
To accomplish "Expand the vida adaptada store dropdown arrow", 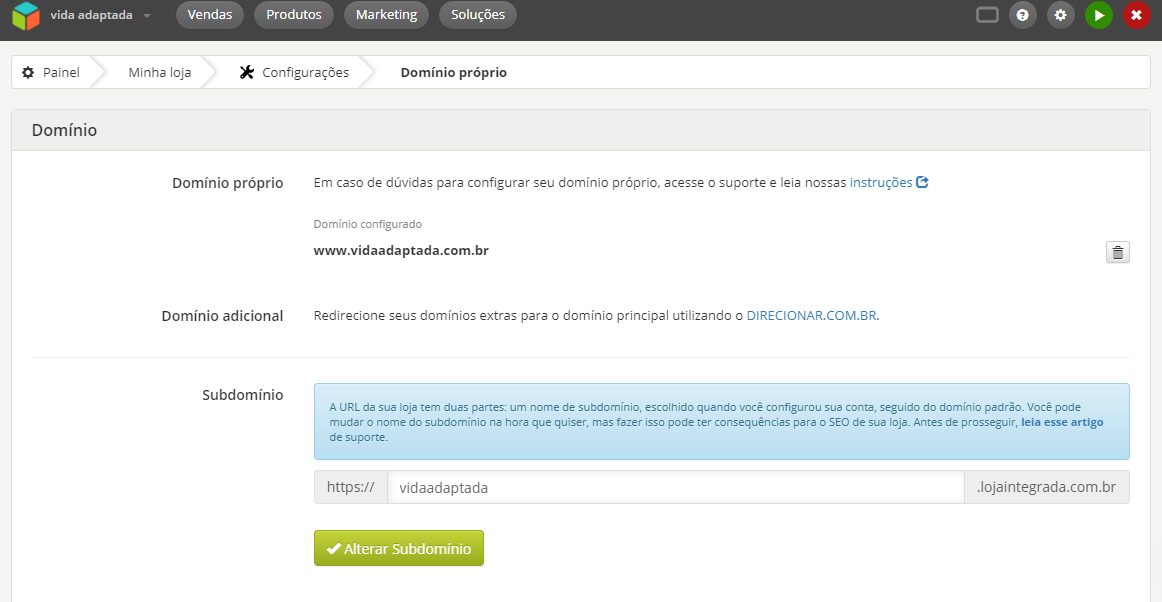I will (147, 16).
